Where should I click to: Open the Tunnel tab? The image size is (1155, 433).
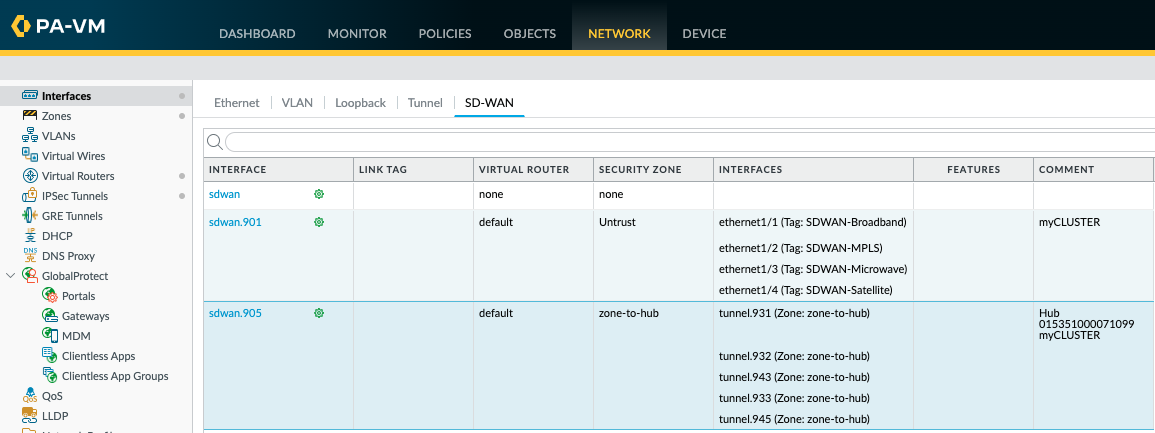click(x=425, y=103)
